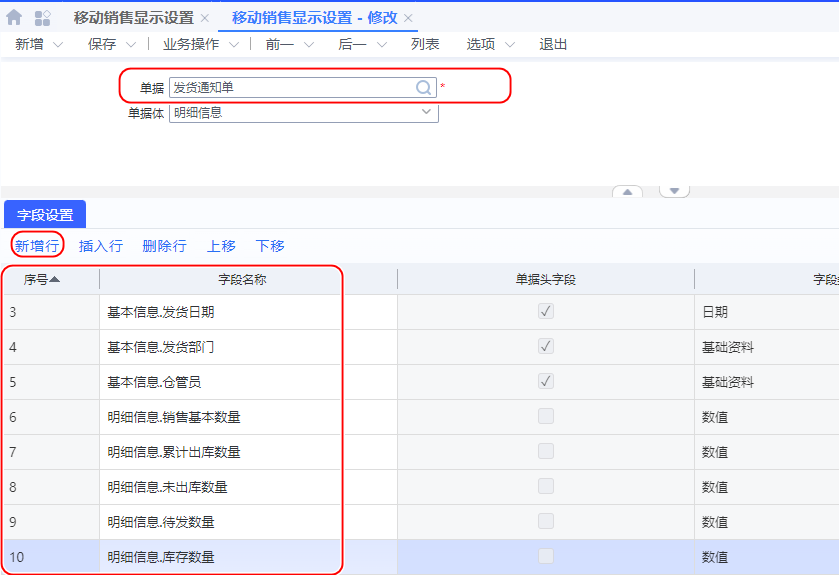Viewport: 839px width, 575px height.
Task: Expand the 新增 dropdown arrow
Action: pos(57,45)
